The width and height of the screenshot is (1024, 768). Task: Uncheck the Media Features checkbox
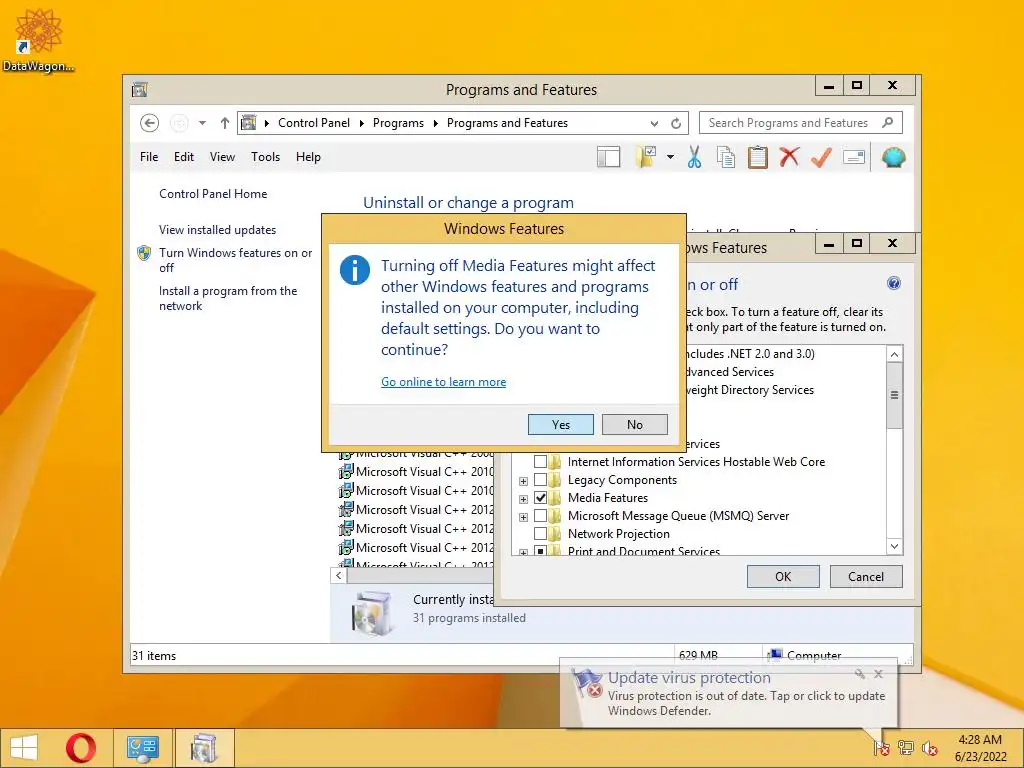[x=540, y=498]
